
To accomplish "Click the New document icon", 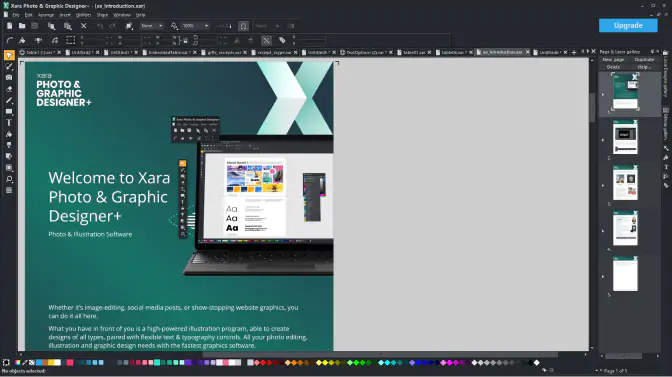I will pos(9,26).
